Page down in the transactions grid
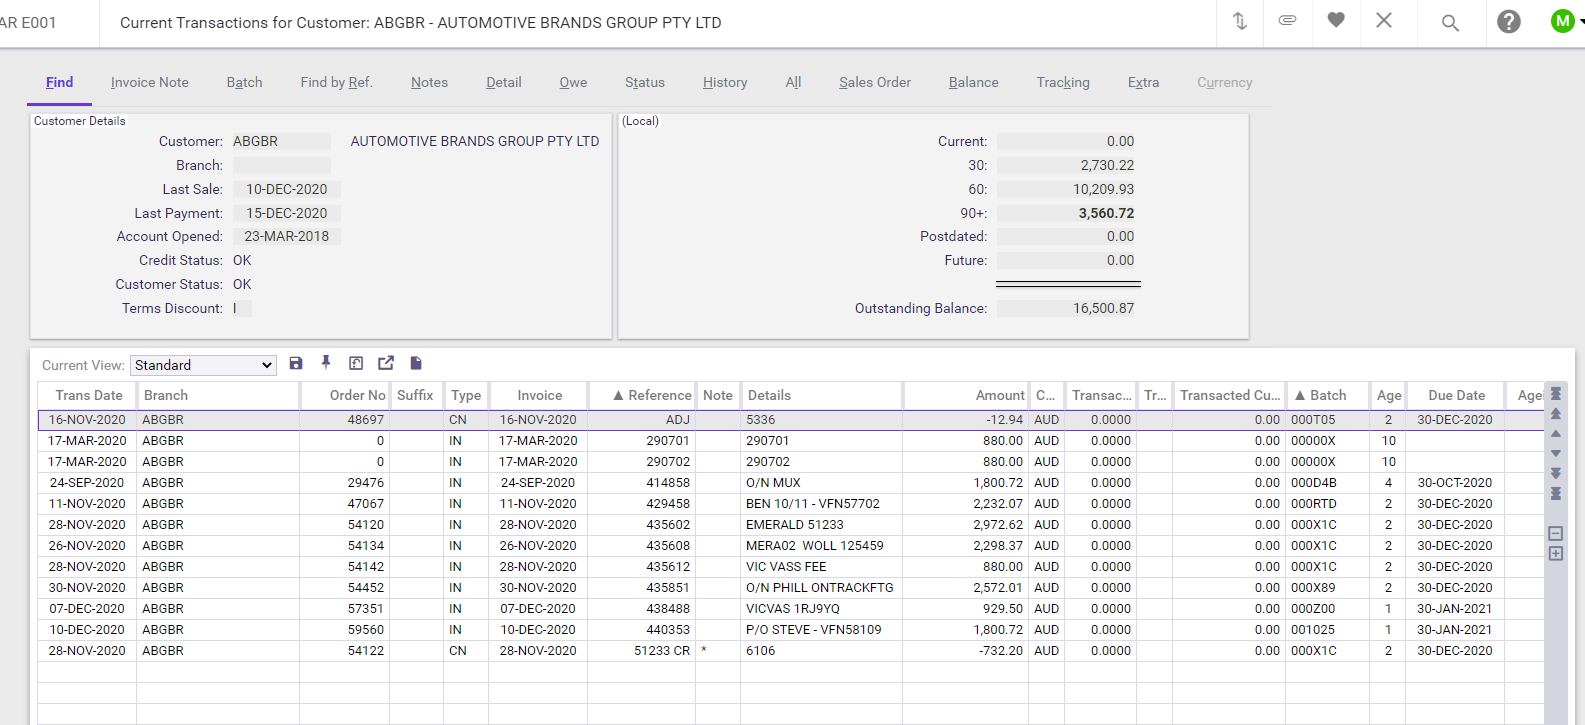The height and width of the screenshot is (725, 1585). 1556,473
